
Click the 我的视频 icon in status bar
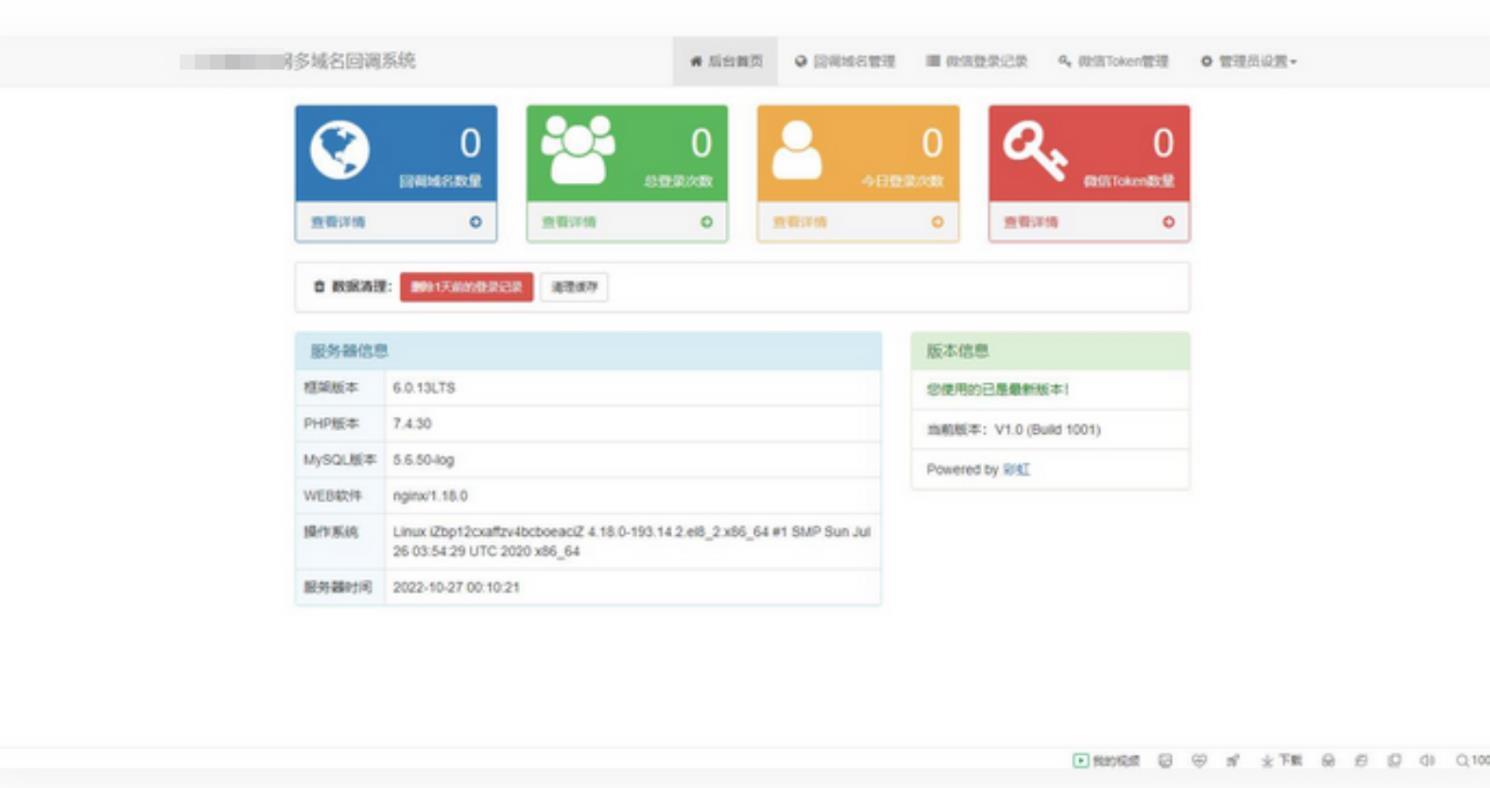point(1081,761)
